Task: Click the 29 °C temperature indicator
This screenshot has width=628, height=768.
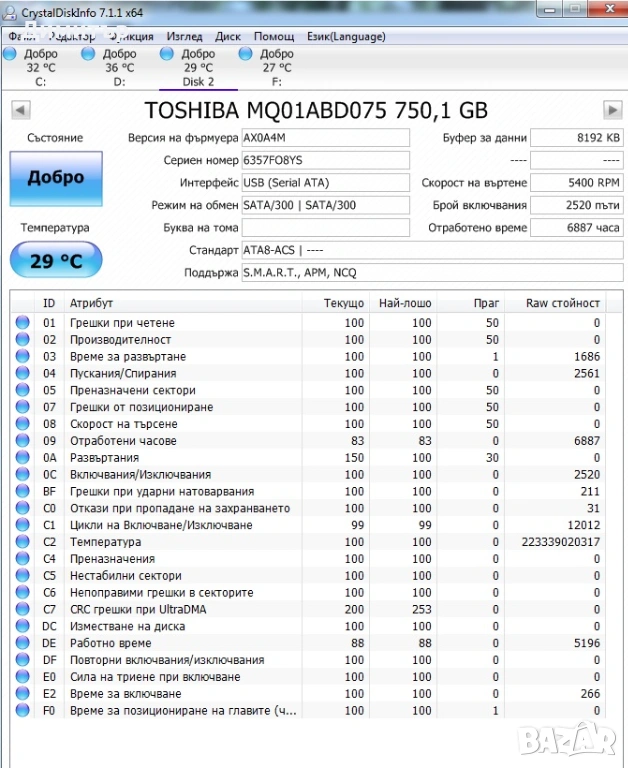Action: [x=56, y=261]
